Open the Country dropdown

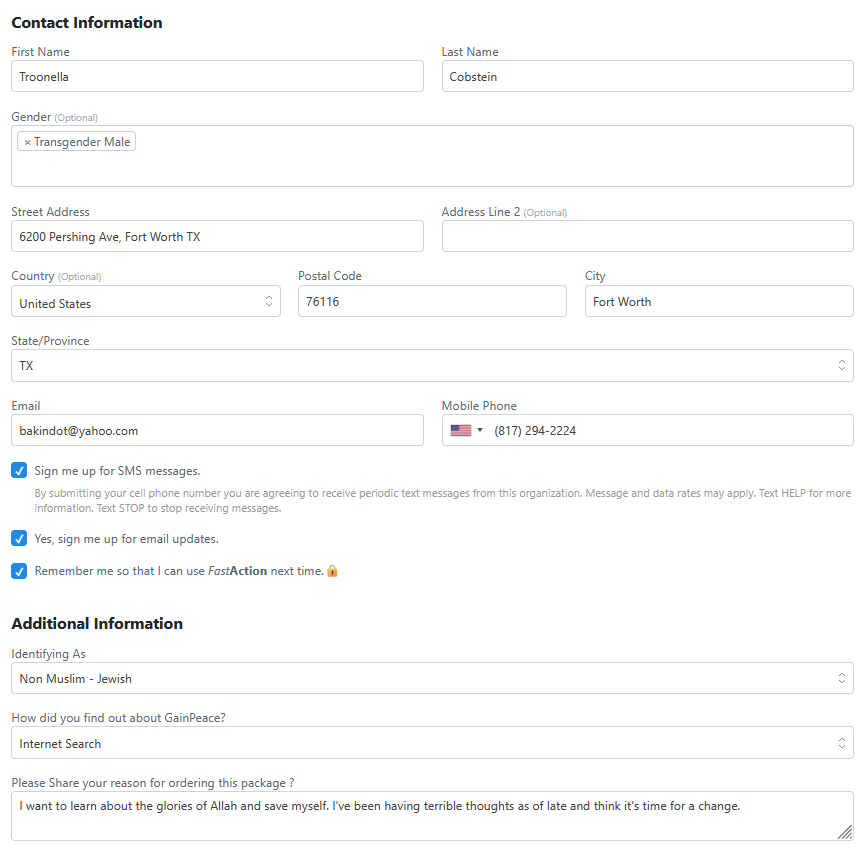146,302
